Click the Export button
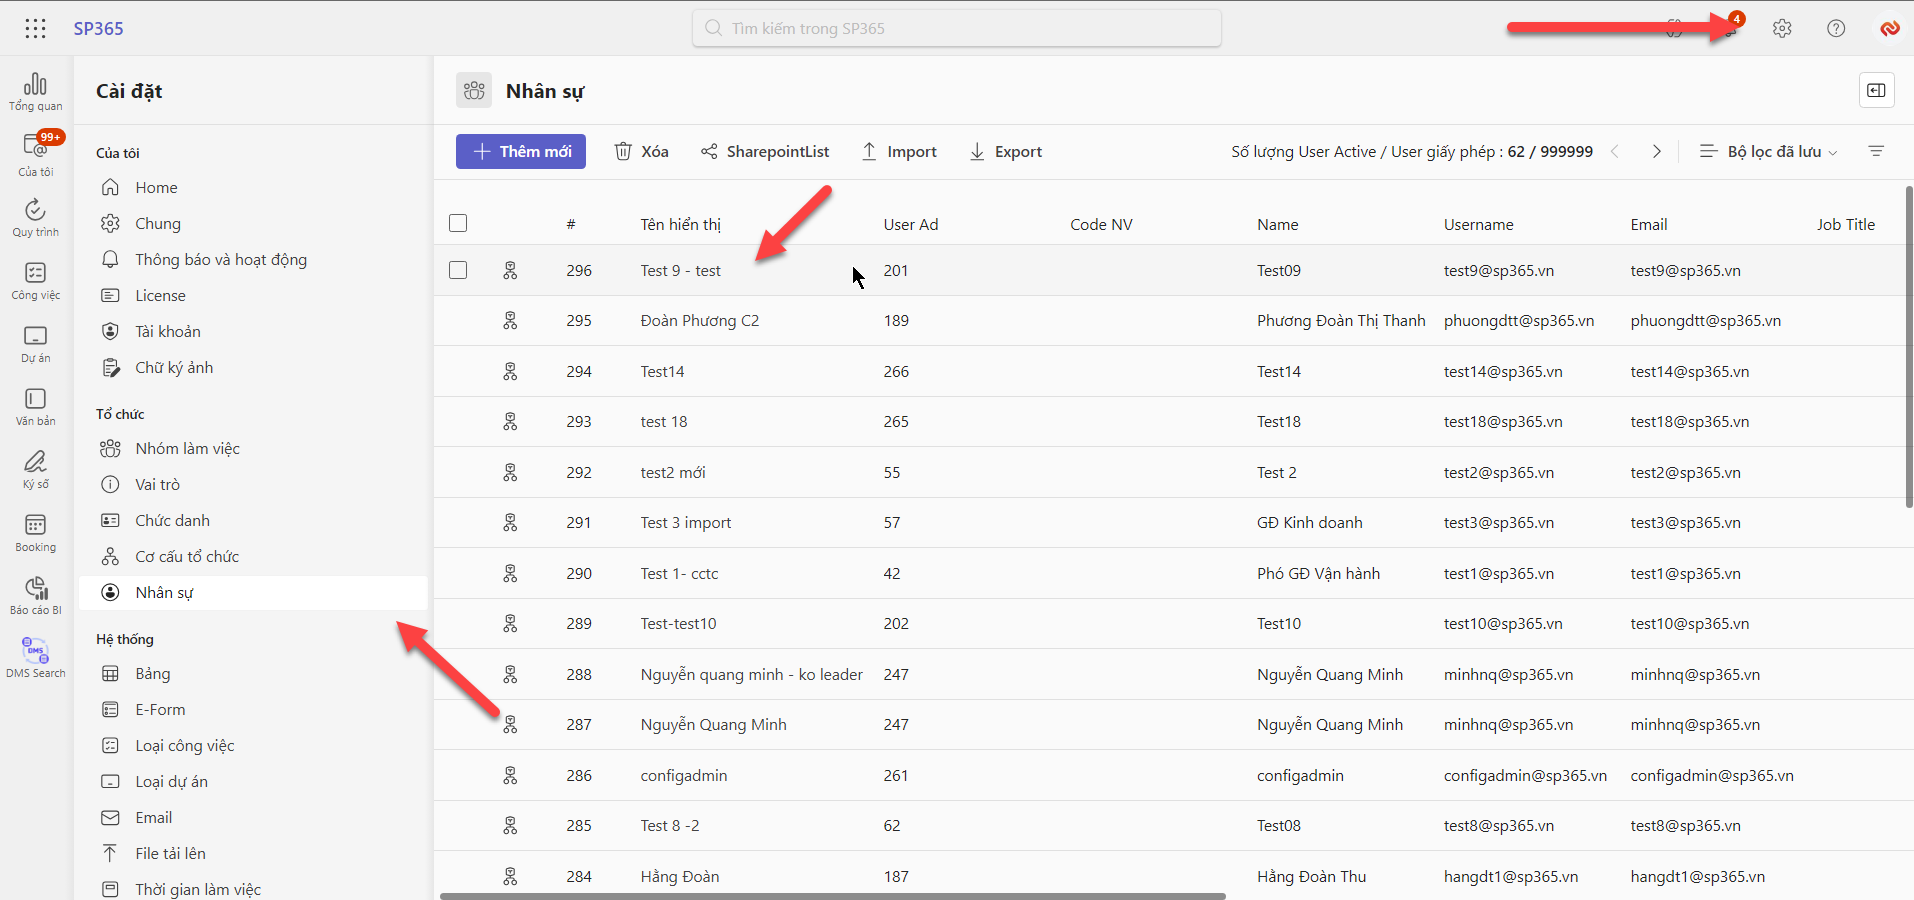Image resolution: width=1914 pixels, height=900 pixels. pos(1006,152)
